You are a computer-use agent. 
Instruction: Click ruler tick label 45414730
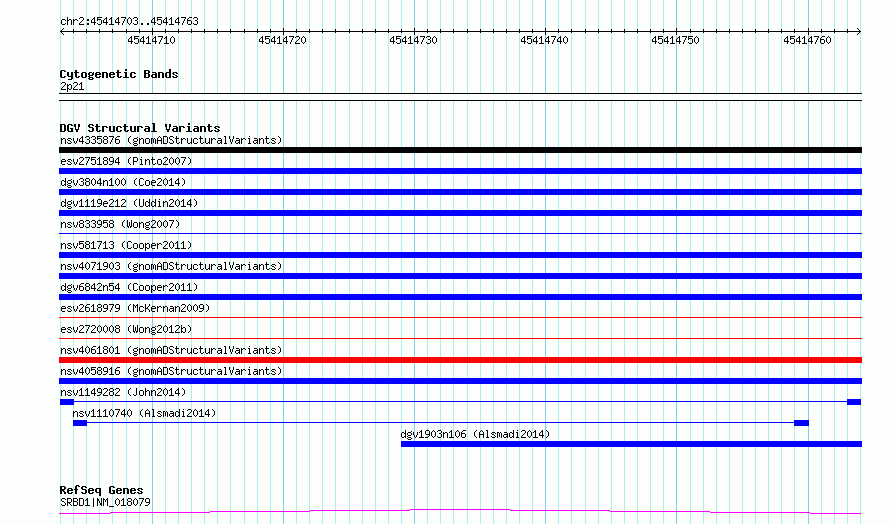413,40
